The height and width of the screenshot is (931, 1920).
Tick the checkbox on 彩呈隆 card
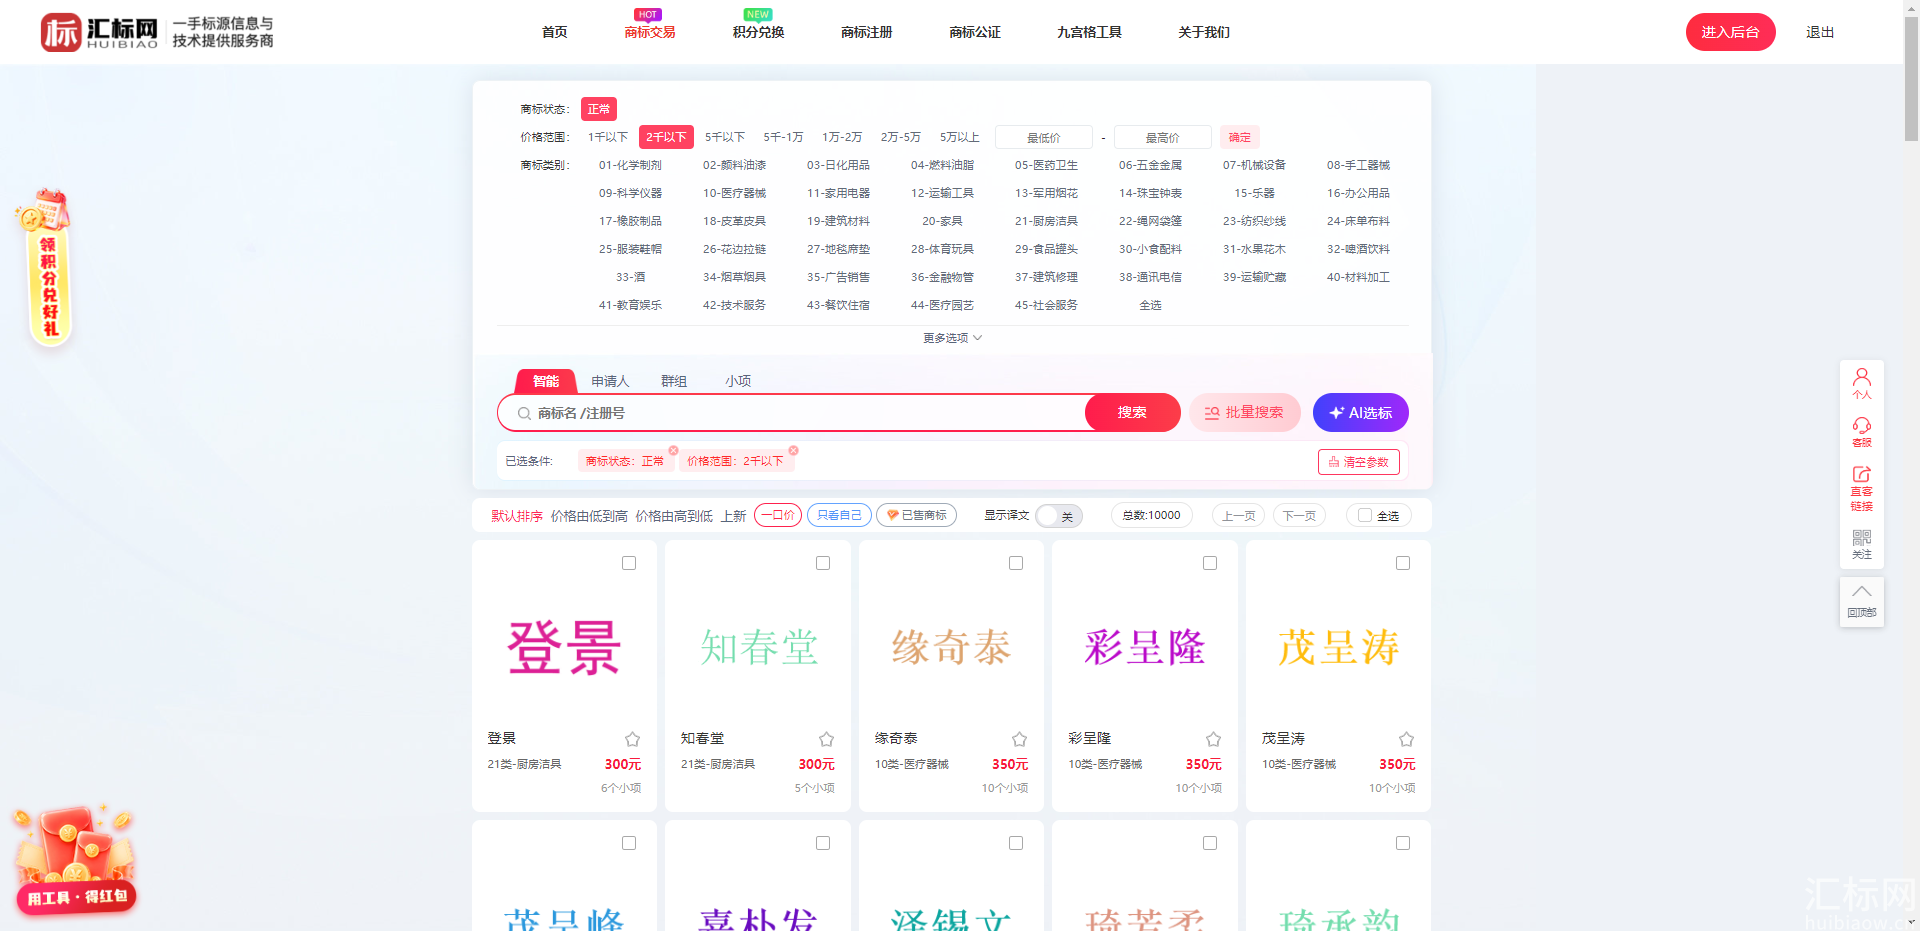tap(1210, 563)
